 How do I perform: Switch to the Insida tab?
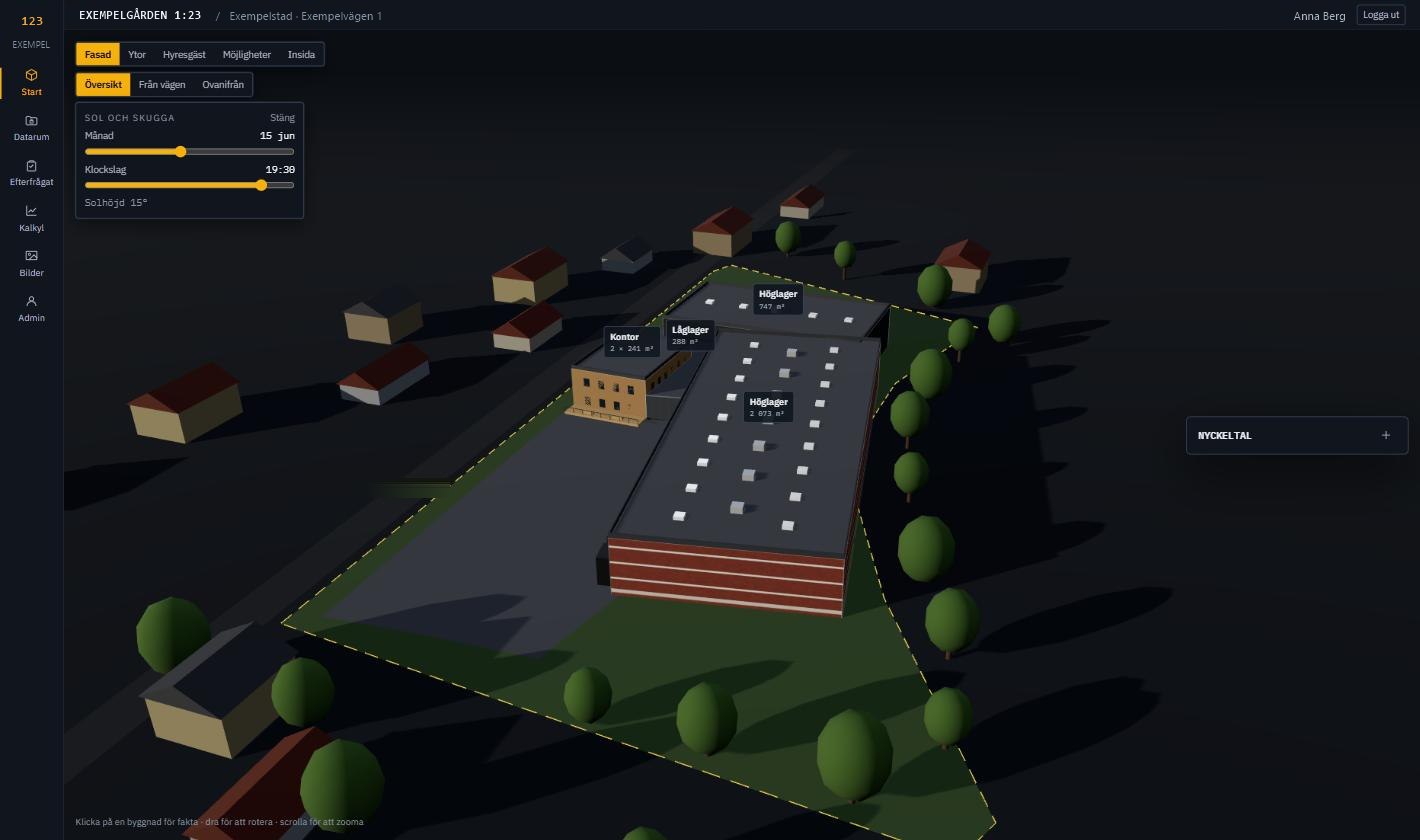click(x=301, y=55)
